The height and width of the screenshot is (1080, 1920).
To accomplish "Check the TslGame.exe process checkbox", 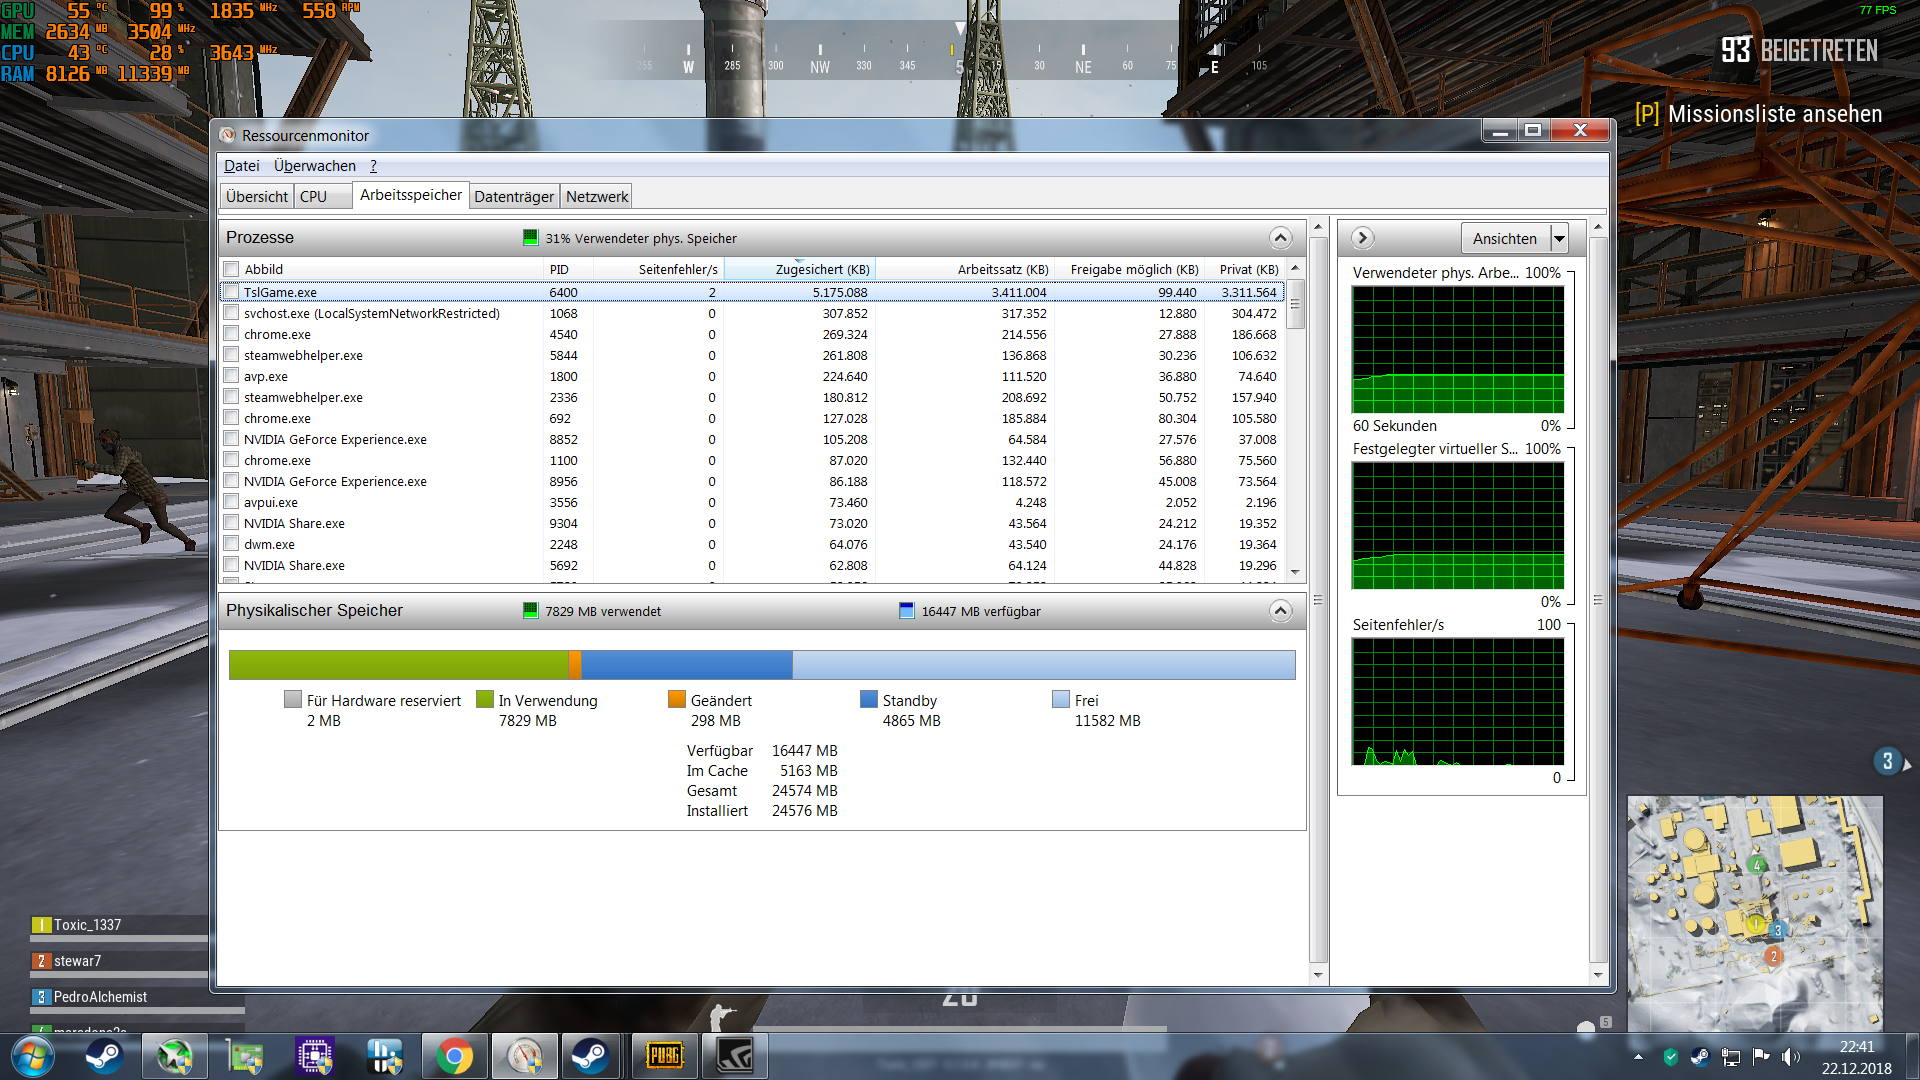I will [x=232, y=292].
